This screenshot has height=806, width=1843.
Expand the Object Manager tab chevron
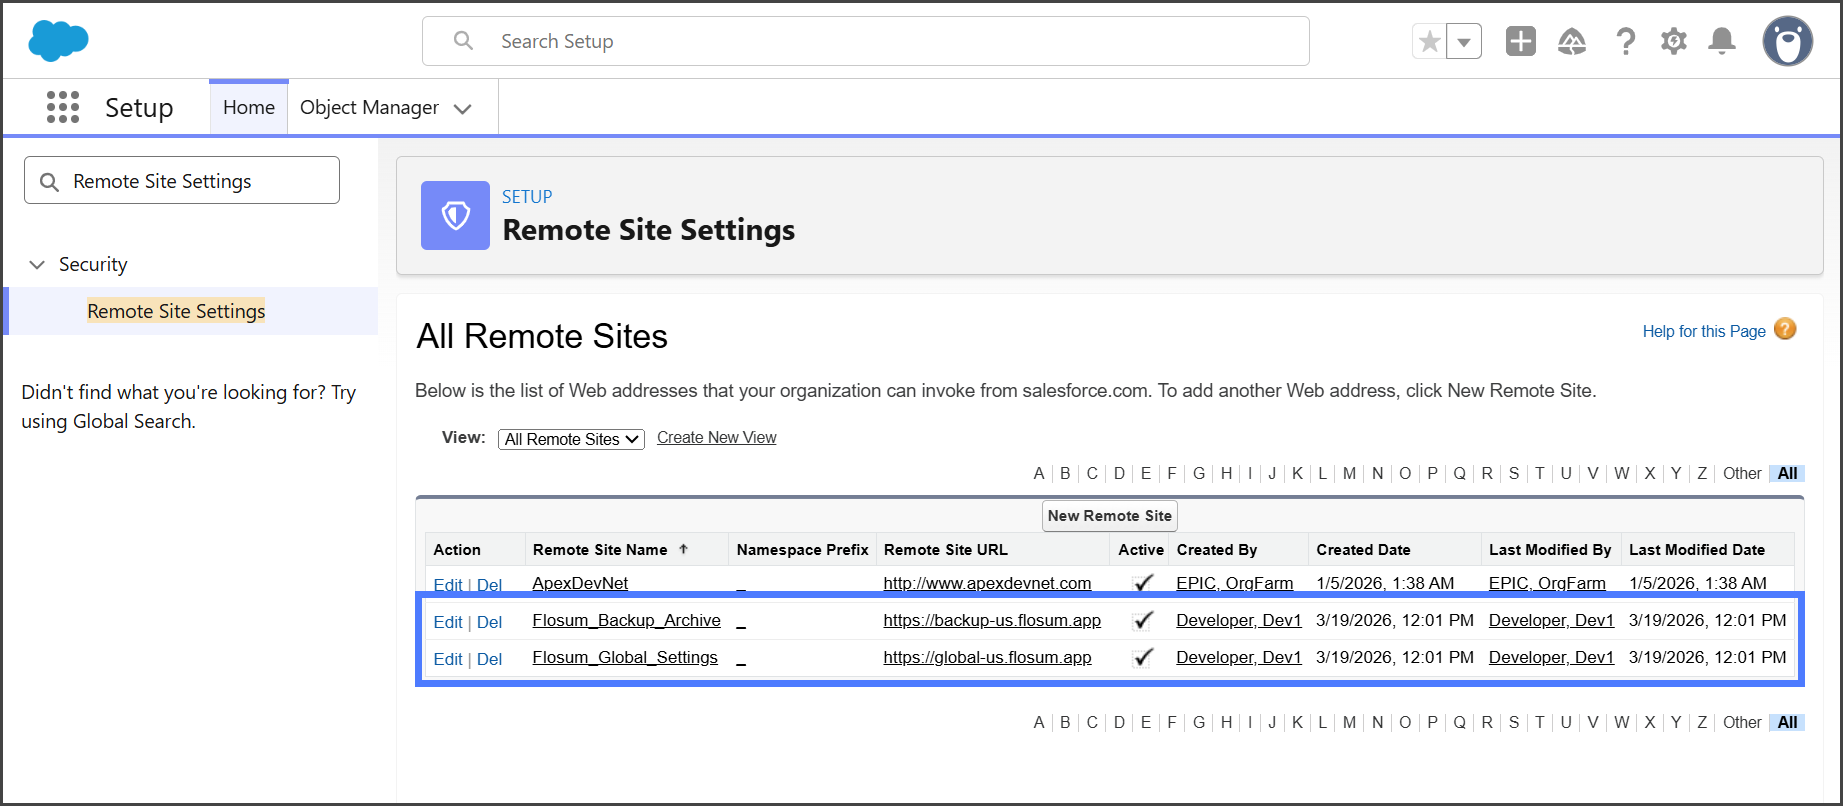click(463, 108)
